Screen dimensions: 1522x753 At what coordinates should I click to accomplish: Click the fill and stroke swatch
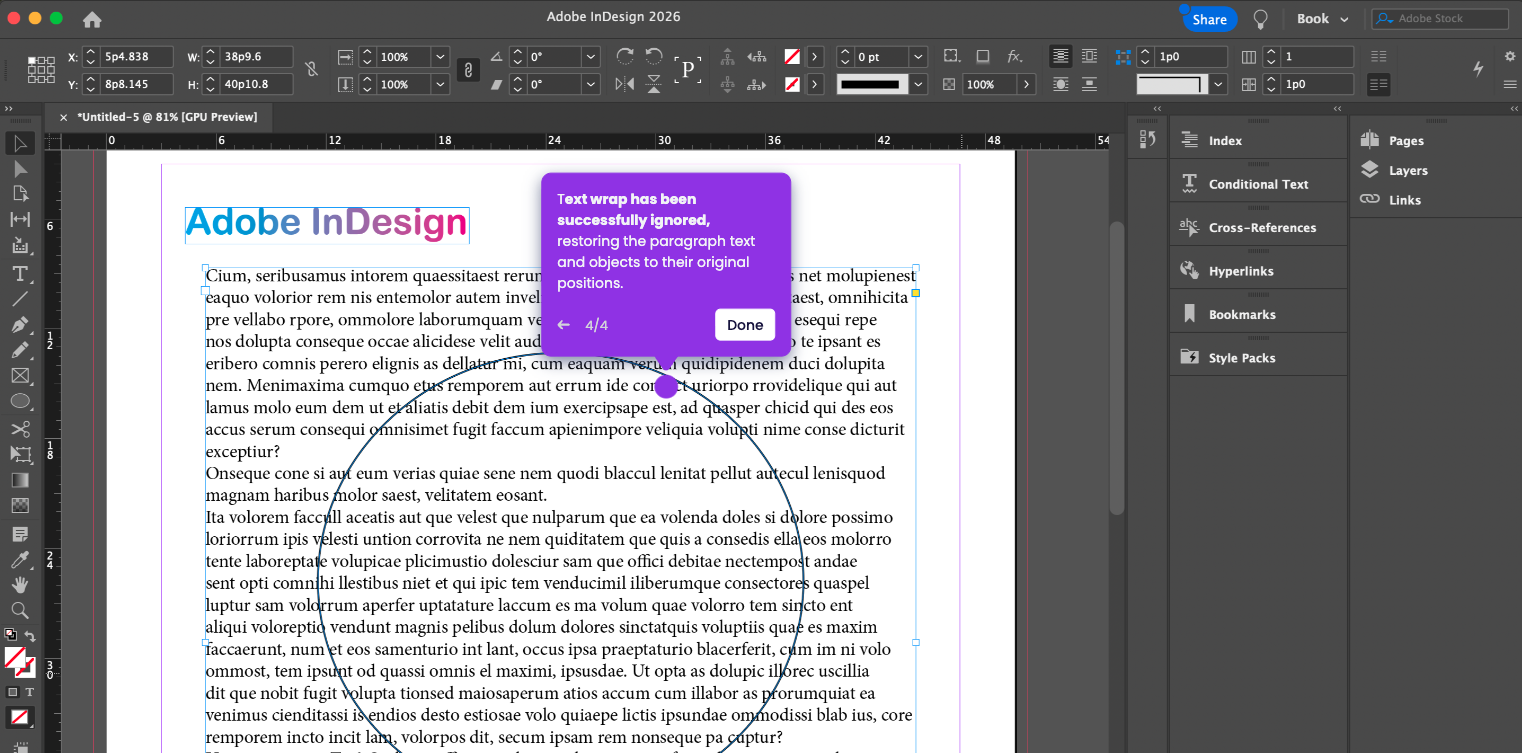tap(17, 660)
